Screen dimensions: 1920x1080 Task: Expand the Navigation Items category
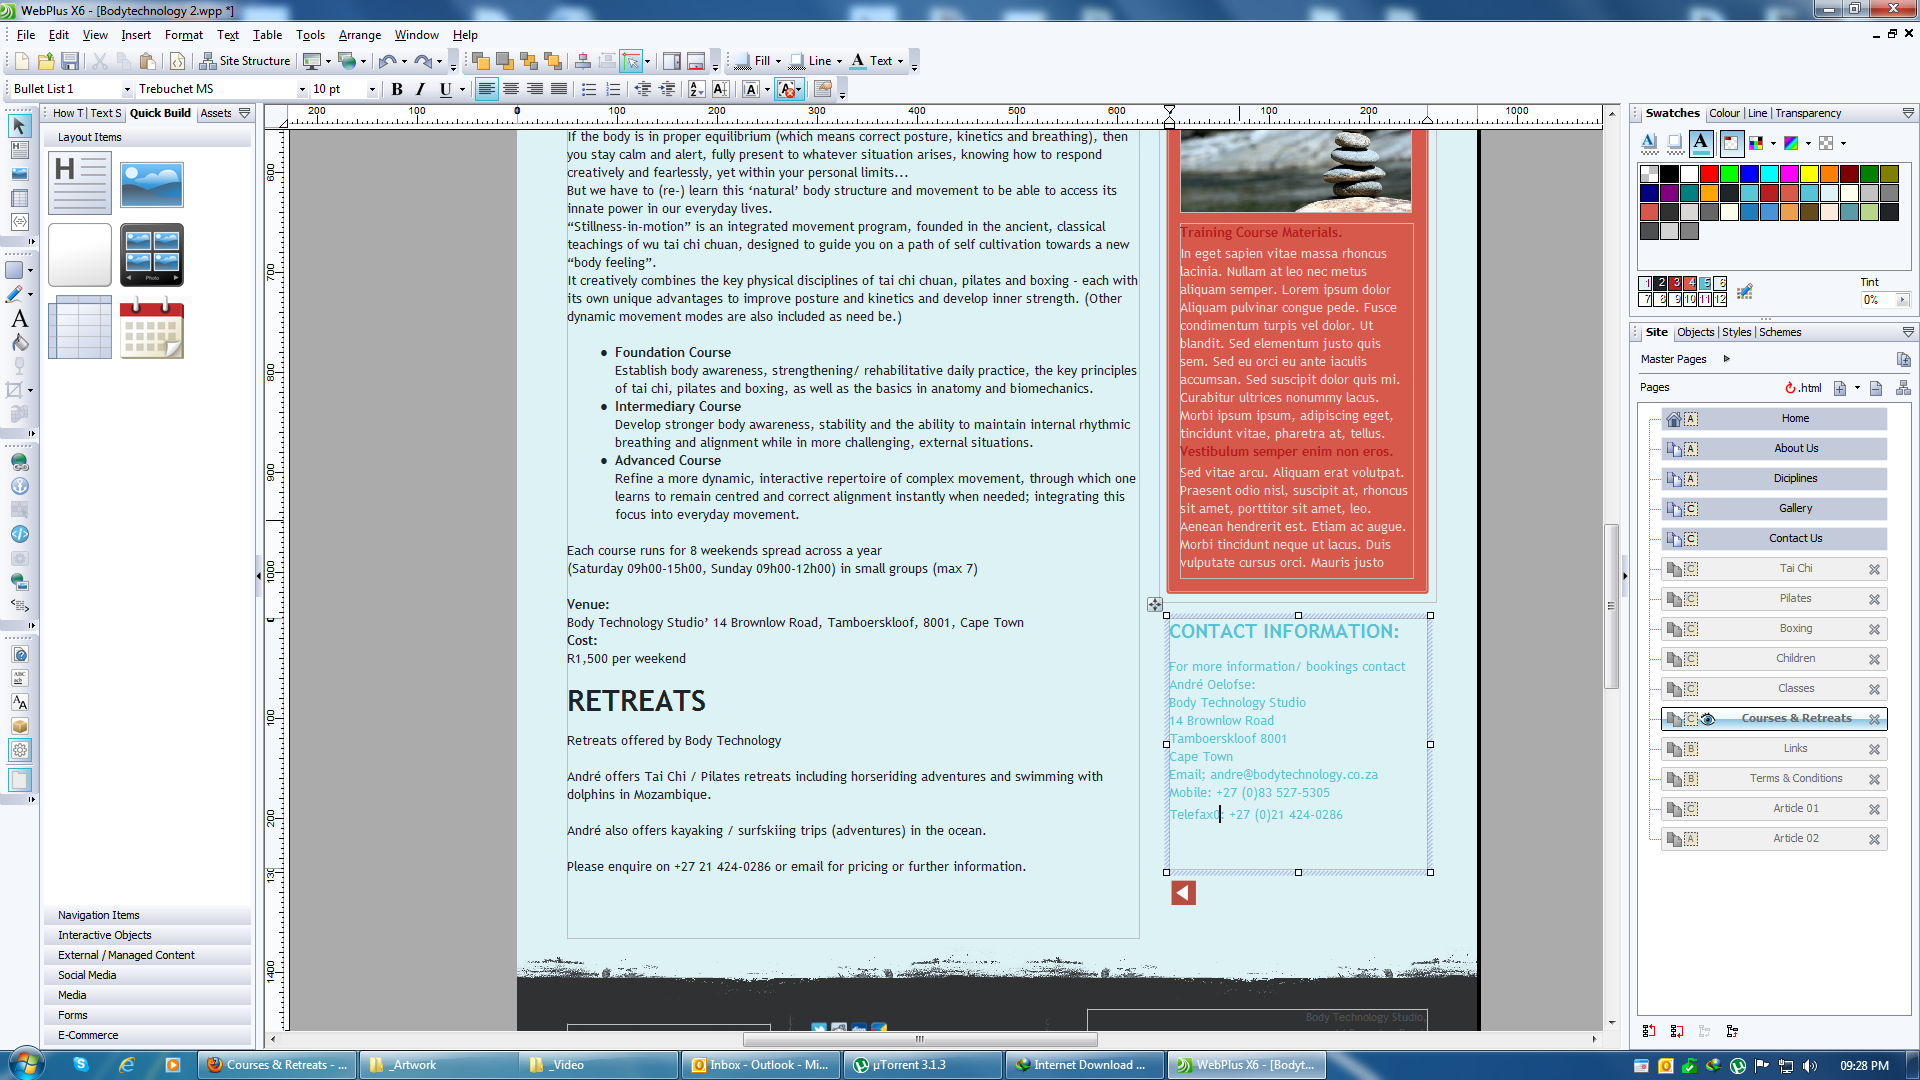point(99,915)
